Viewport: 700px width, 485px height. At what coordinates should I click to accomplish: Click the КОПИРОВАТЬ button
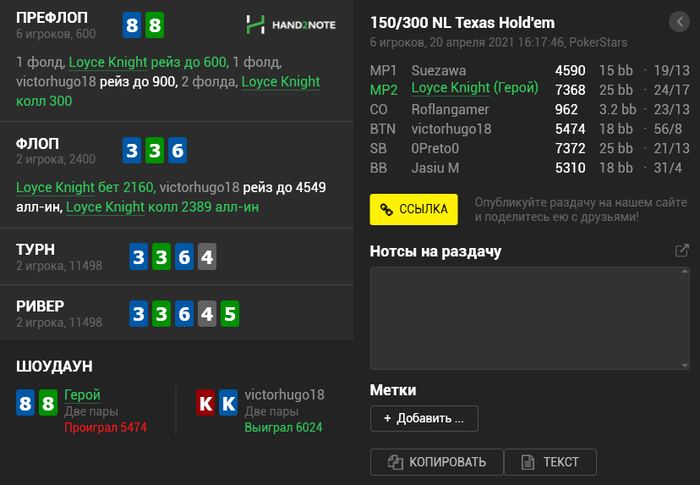point(437,462)
